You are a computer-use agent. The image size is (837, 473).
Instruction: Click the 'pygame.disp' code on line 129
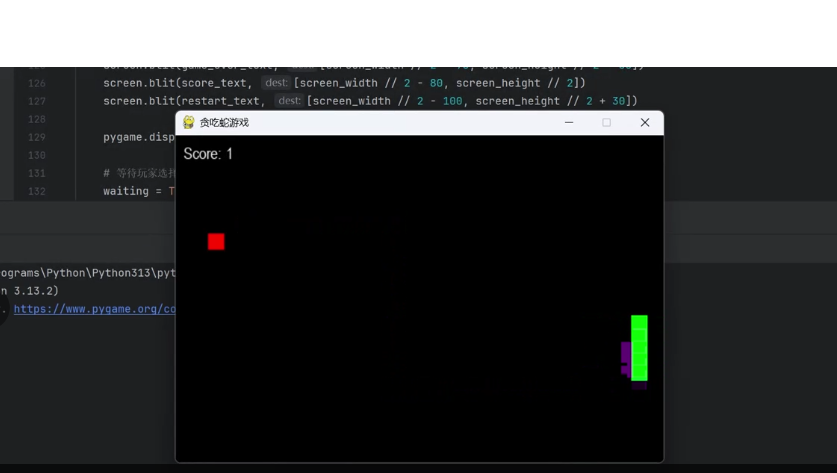(x=139, y=137)
